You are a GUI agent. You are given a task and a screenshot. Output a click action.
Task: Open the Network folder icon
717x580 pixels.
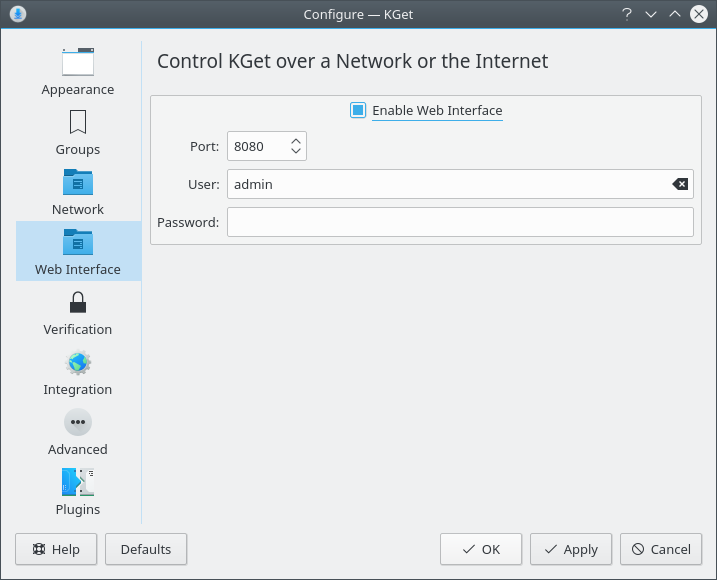[x=77, y=182]
